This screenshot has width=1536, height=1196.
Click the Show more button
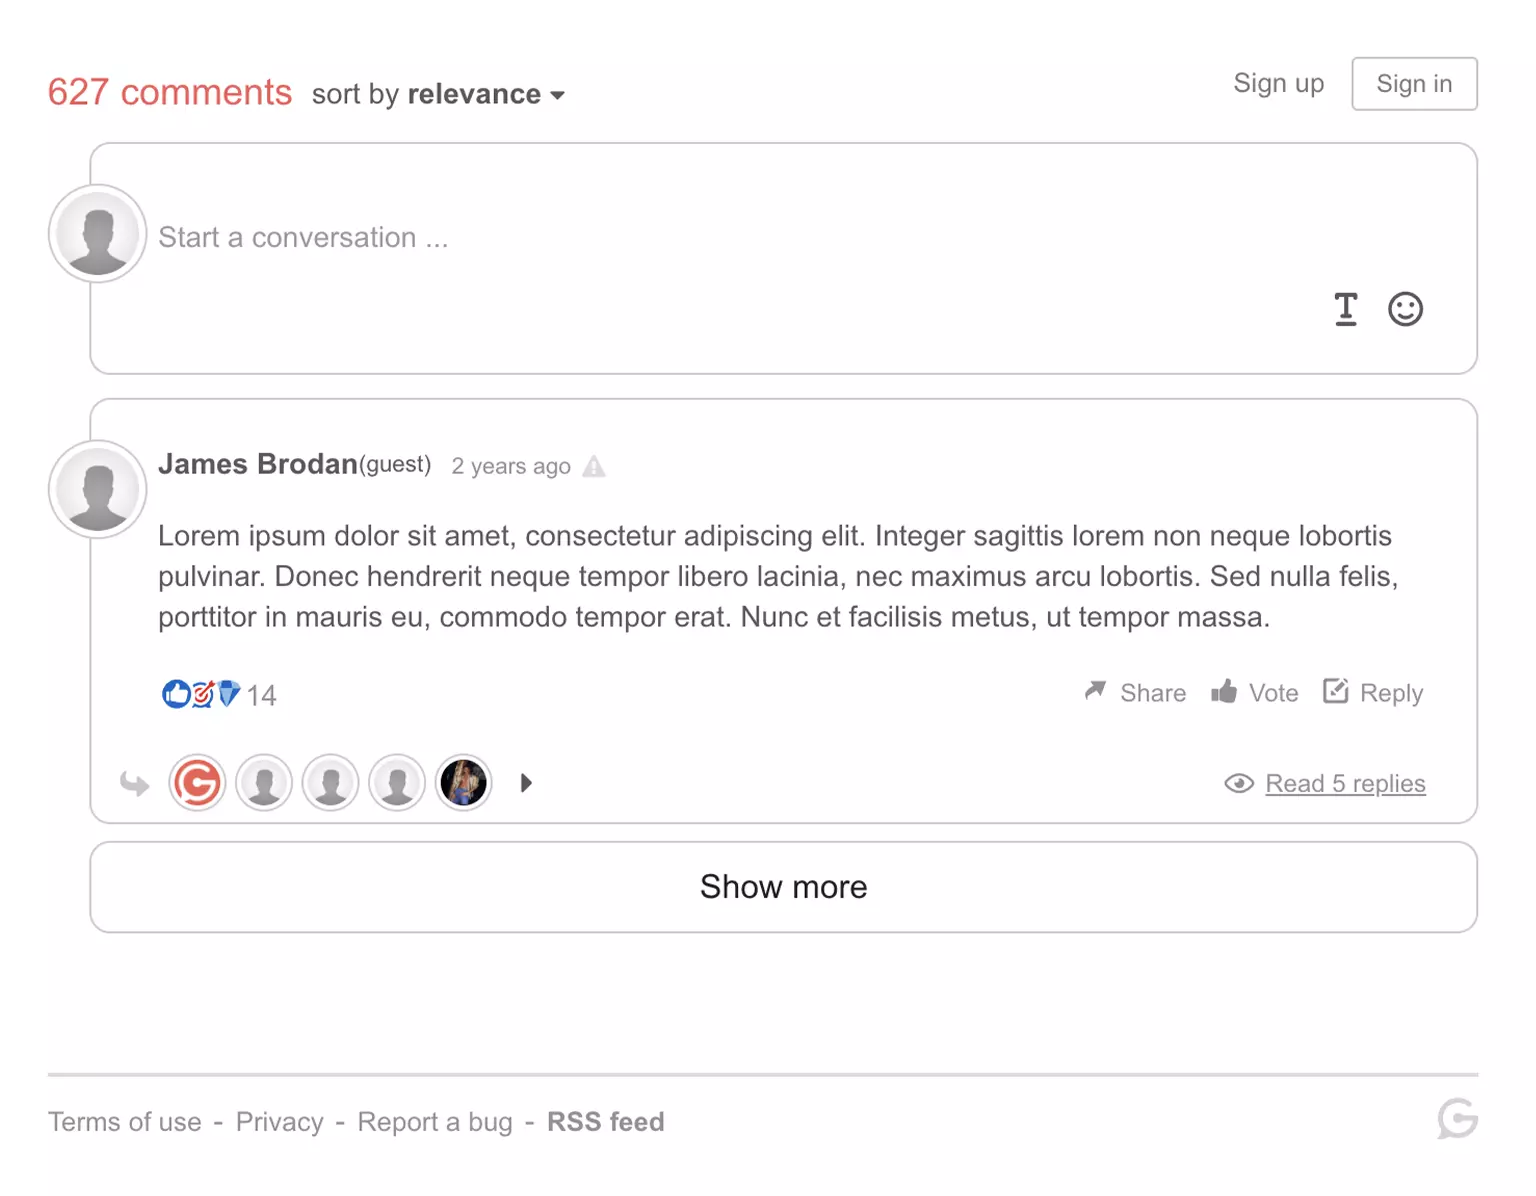(783, 887)
